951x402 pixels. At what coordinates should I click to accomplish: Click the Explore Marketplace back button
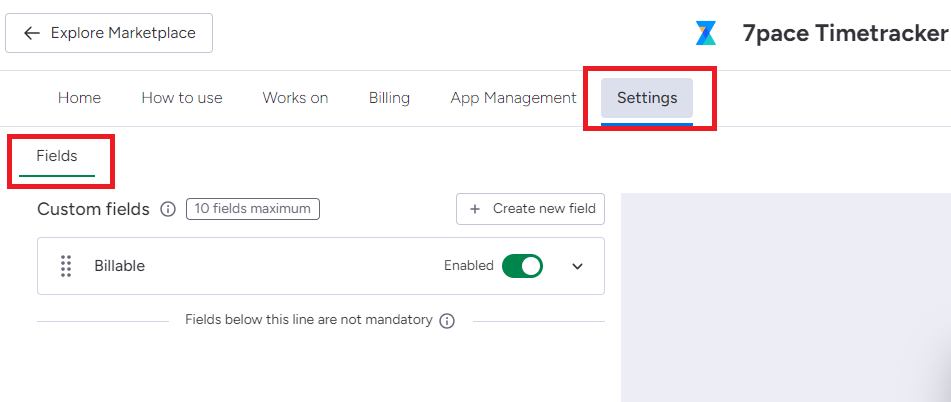109,33
